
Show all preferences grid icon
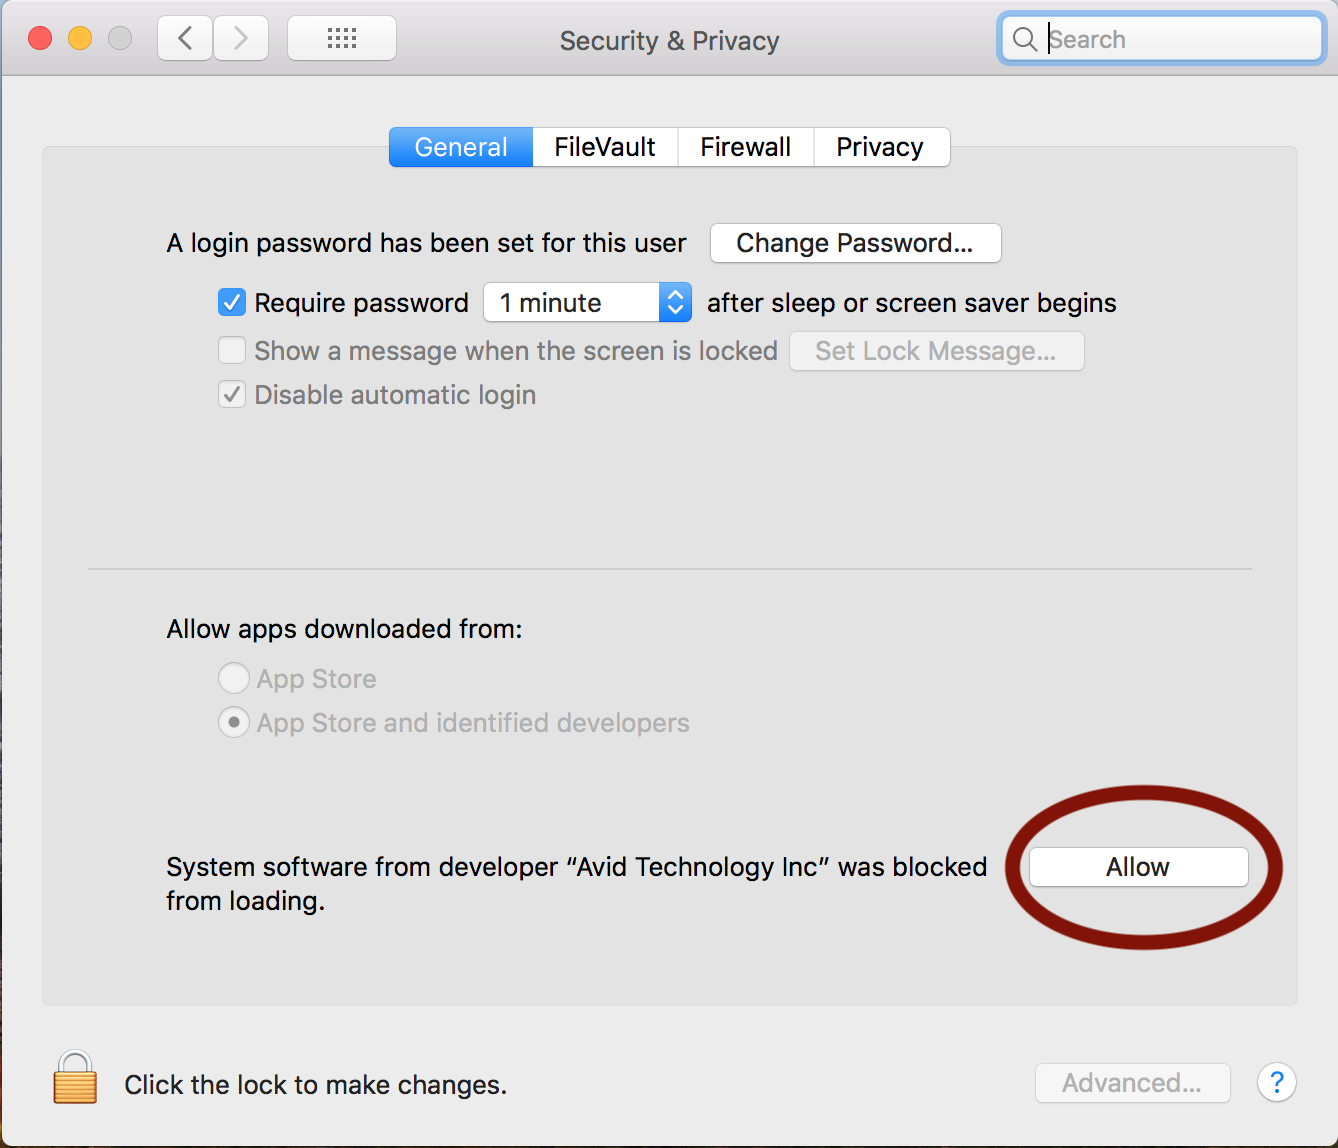tap(342, 39)
